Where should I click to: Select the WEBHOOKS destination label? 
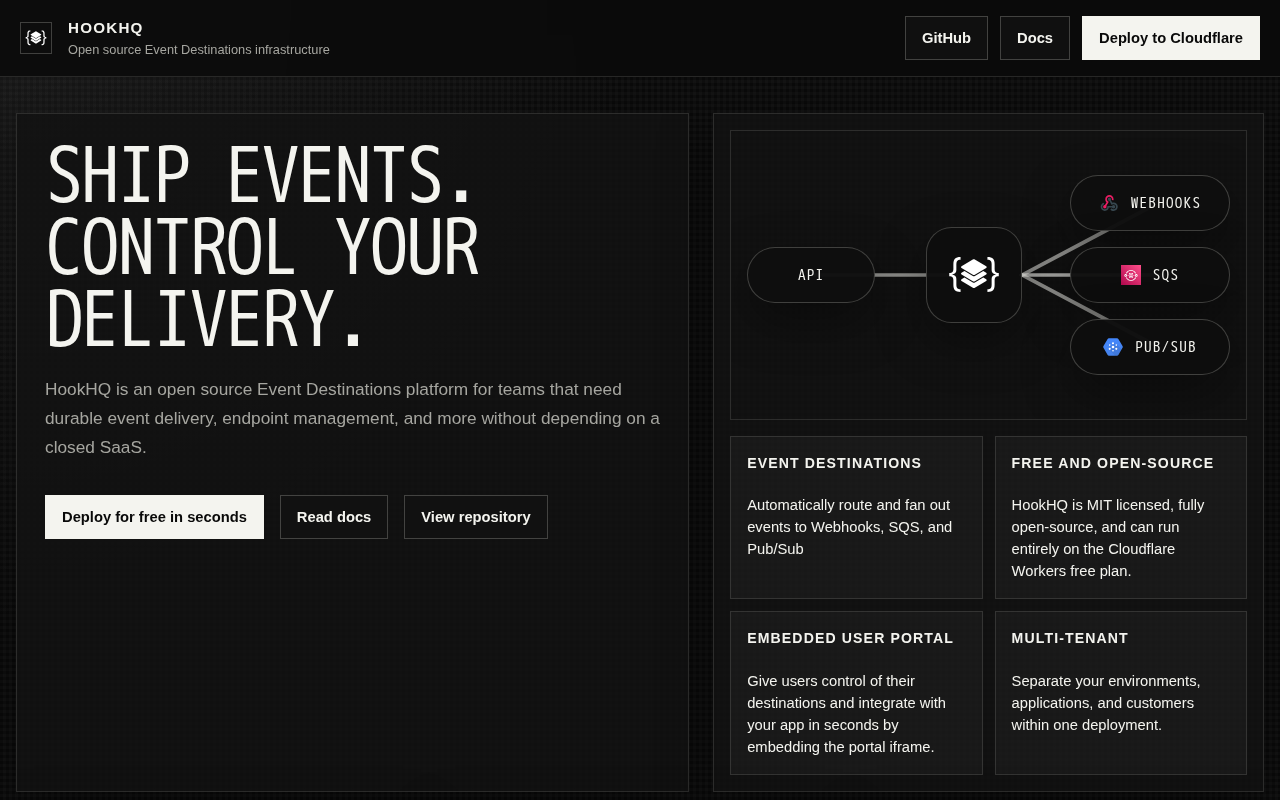point(1166,203)
